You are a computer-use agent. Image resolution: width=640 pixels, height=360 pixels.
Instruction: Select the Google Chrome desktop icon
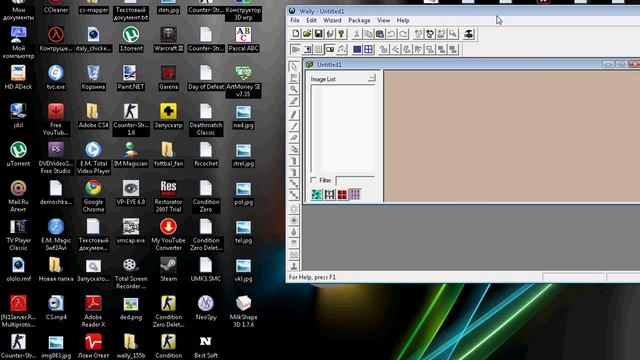[x=93, y=196]
